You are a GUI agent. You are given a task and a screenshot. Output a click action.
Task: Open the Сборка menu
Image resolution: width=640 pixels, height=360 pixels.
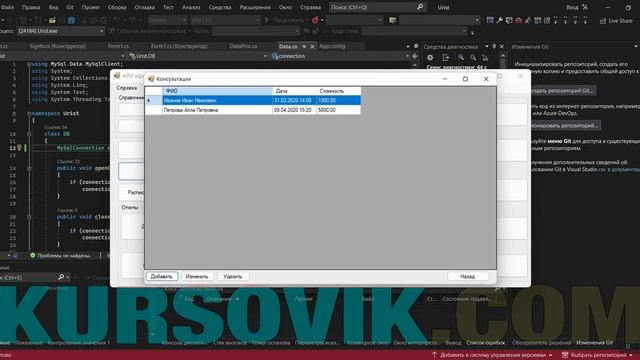tap(117, 7)
